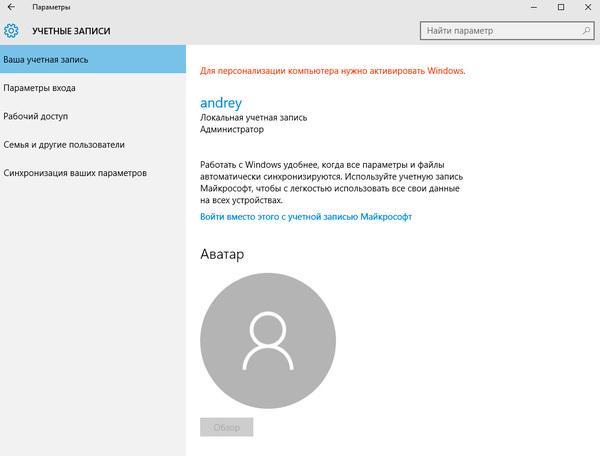Image resolution: width=600 pixels, height=456 pixels.
Task: Click the 'Параметры' window title text
Action: [x=51, y=7]
